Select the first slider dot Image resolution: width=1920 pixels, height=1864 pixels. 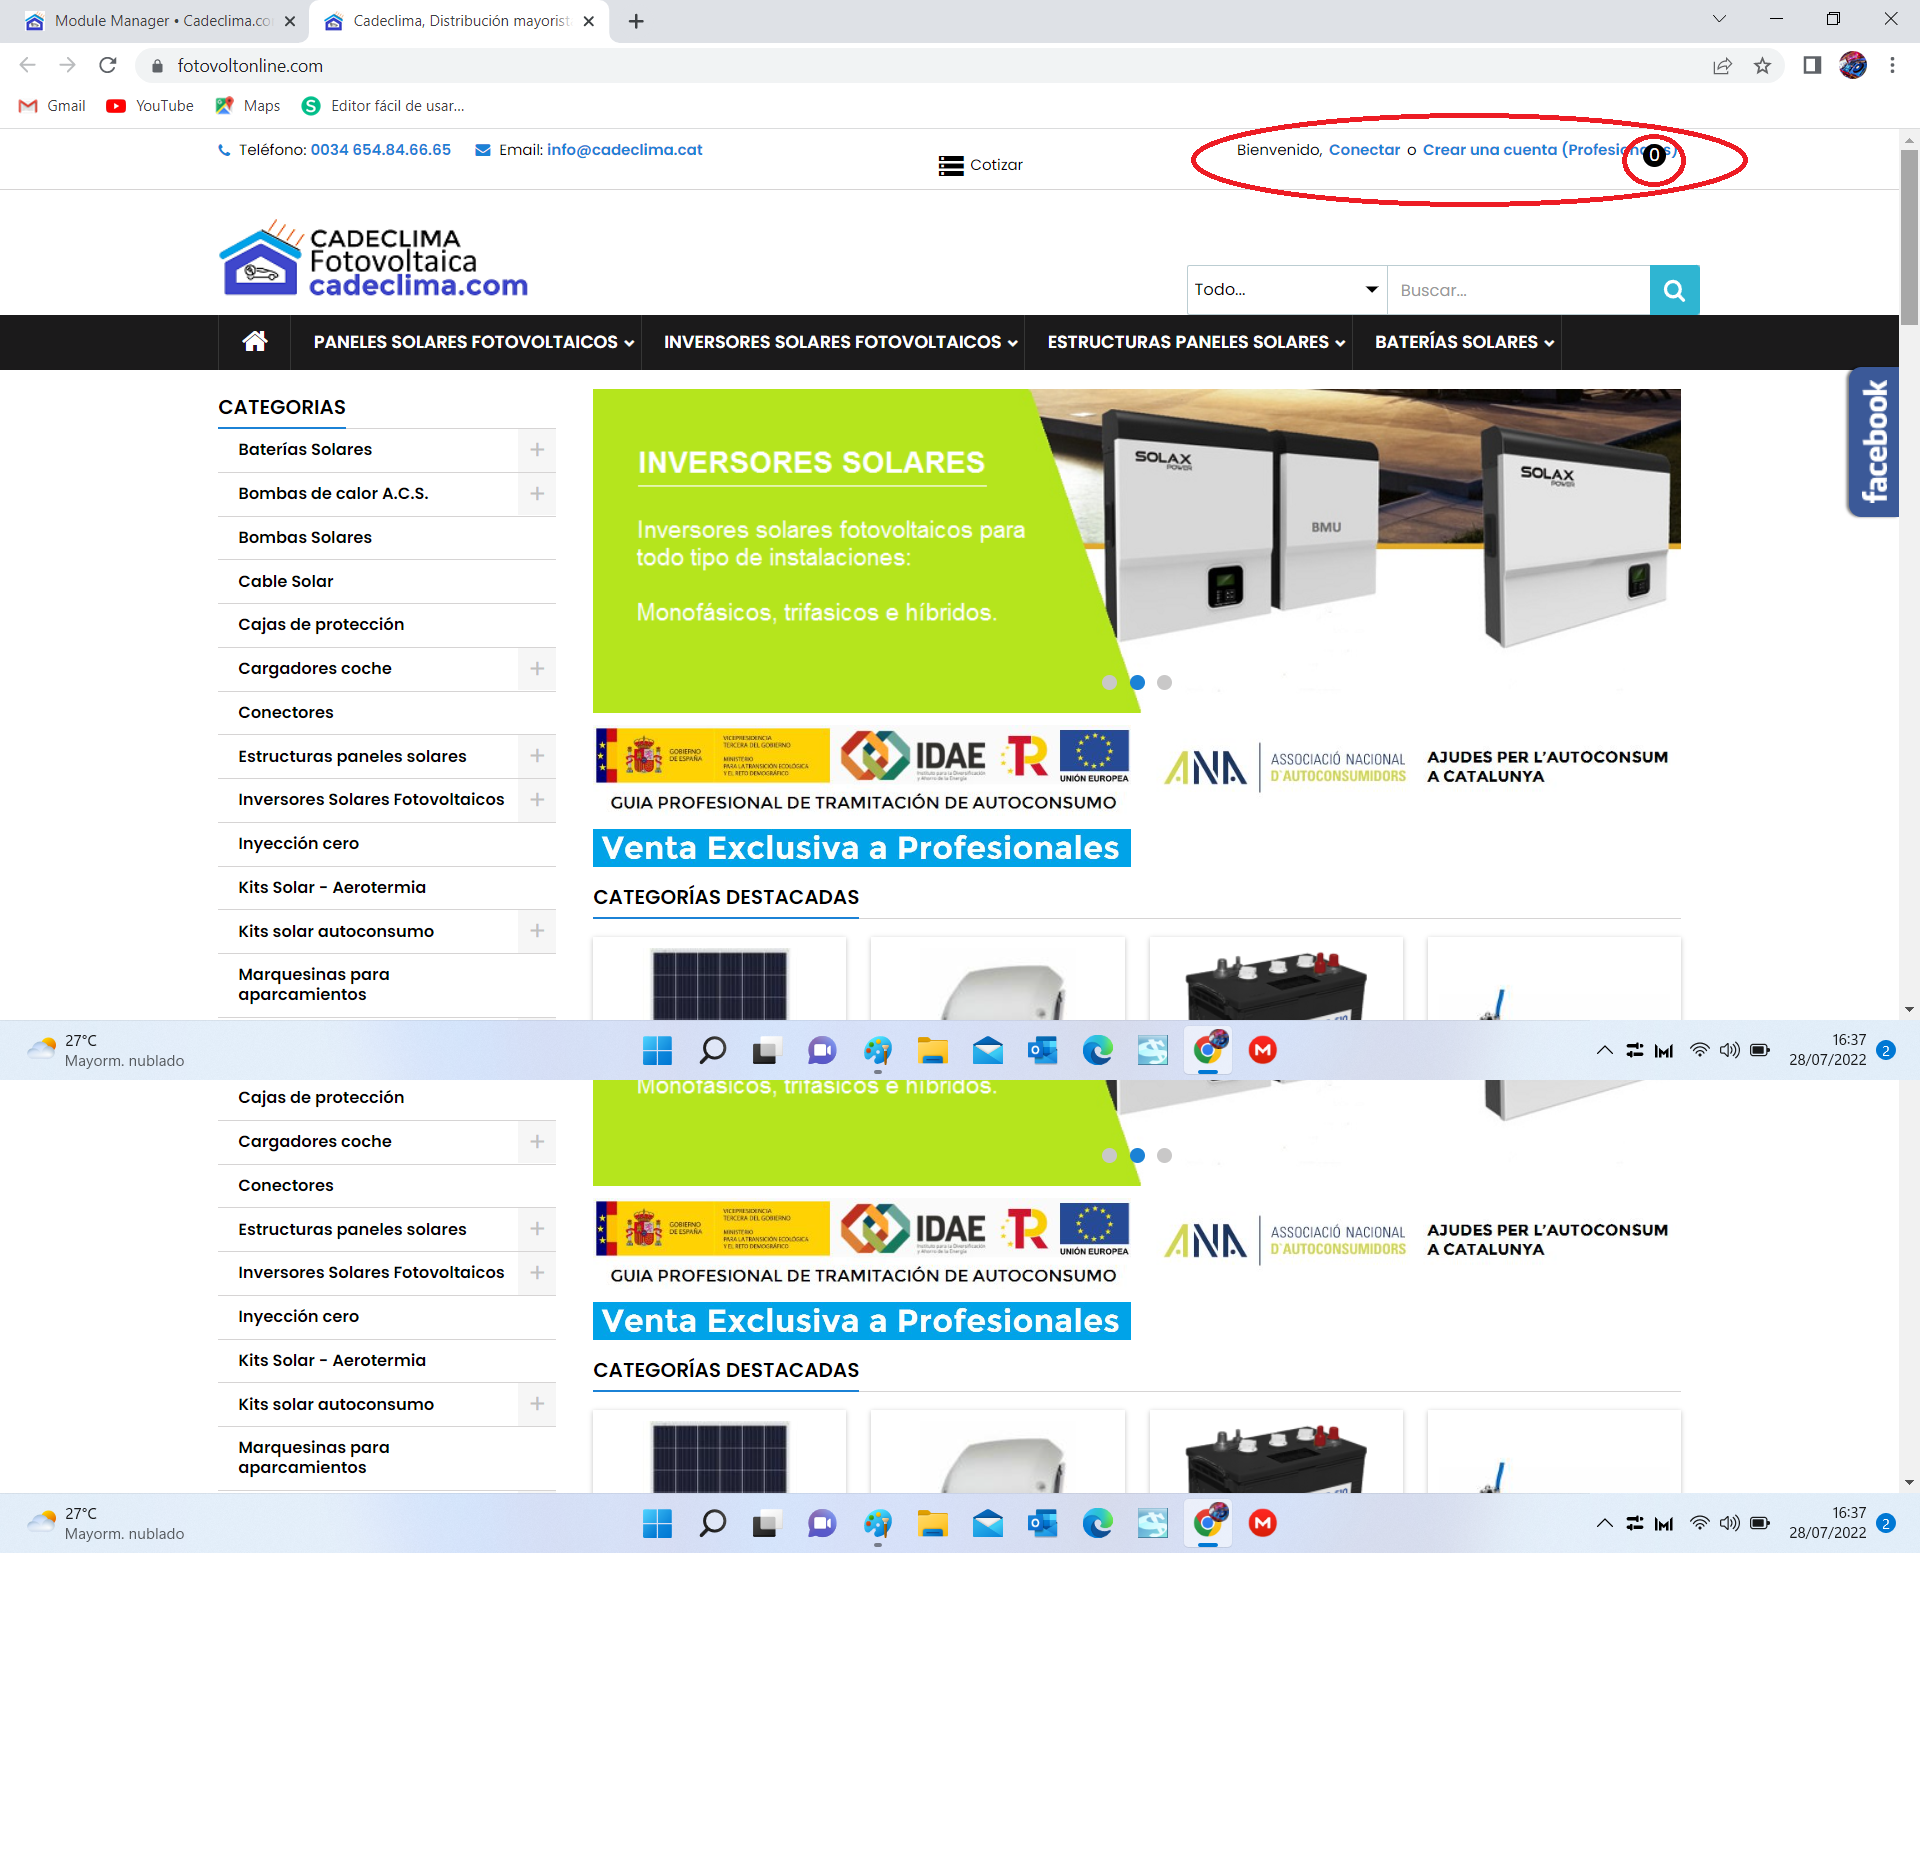(x=1109, y=682)
